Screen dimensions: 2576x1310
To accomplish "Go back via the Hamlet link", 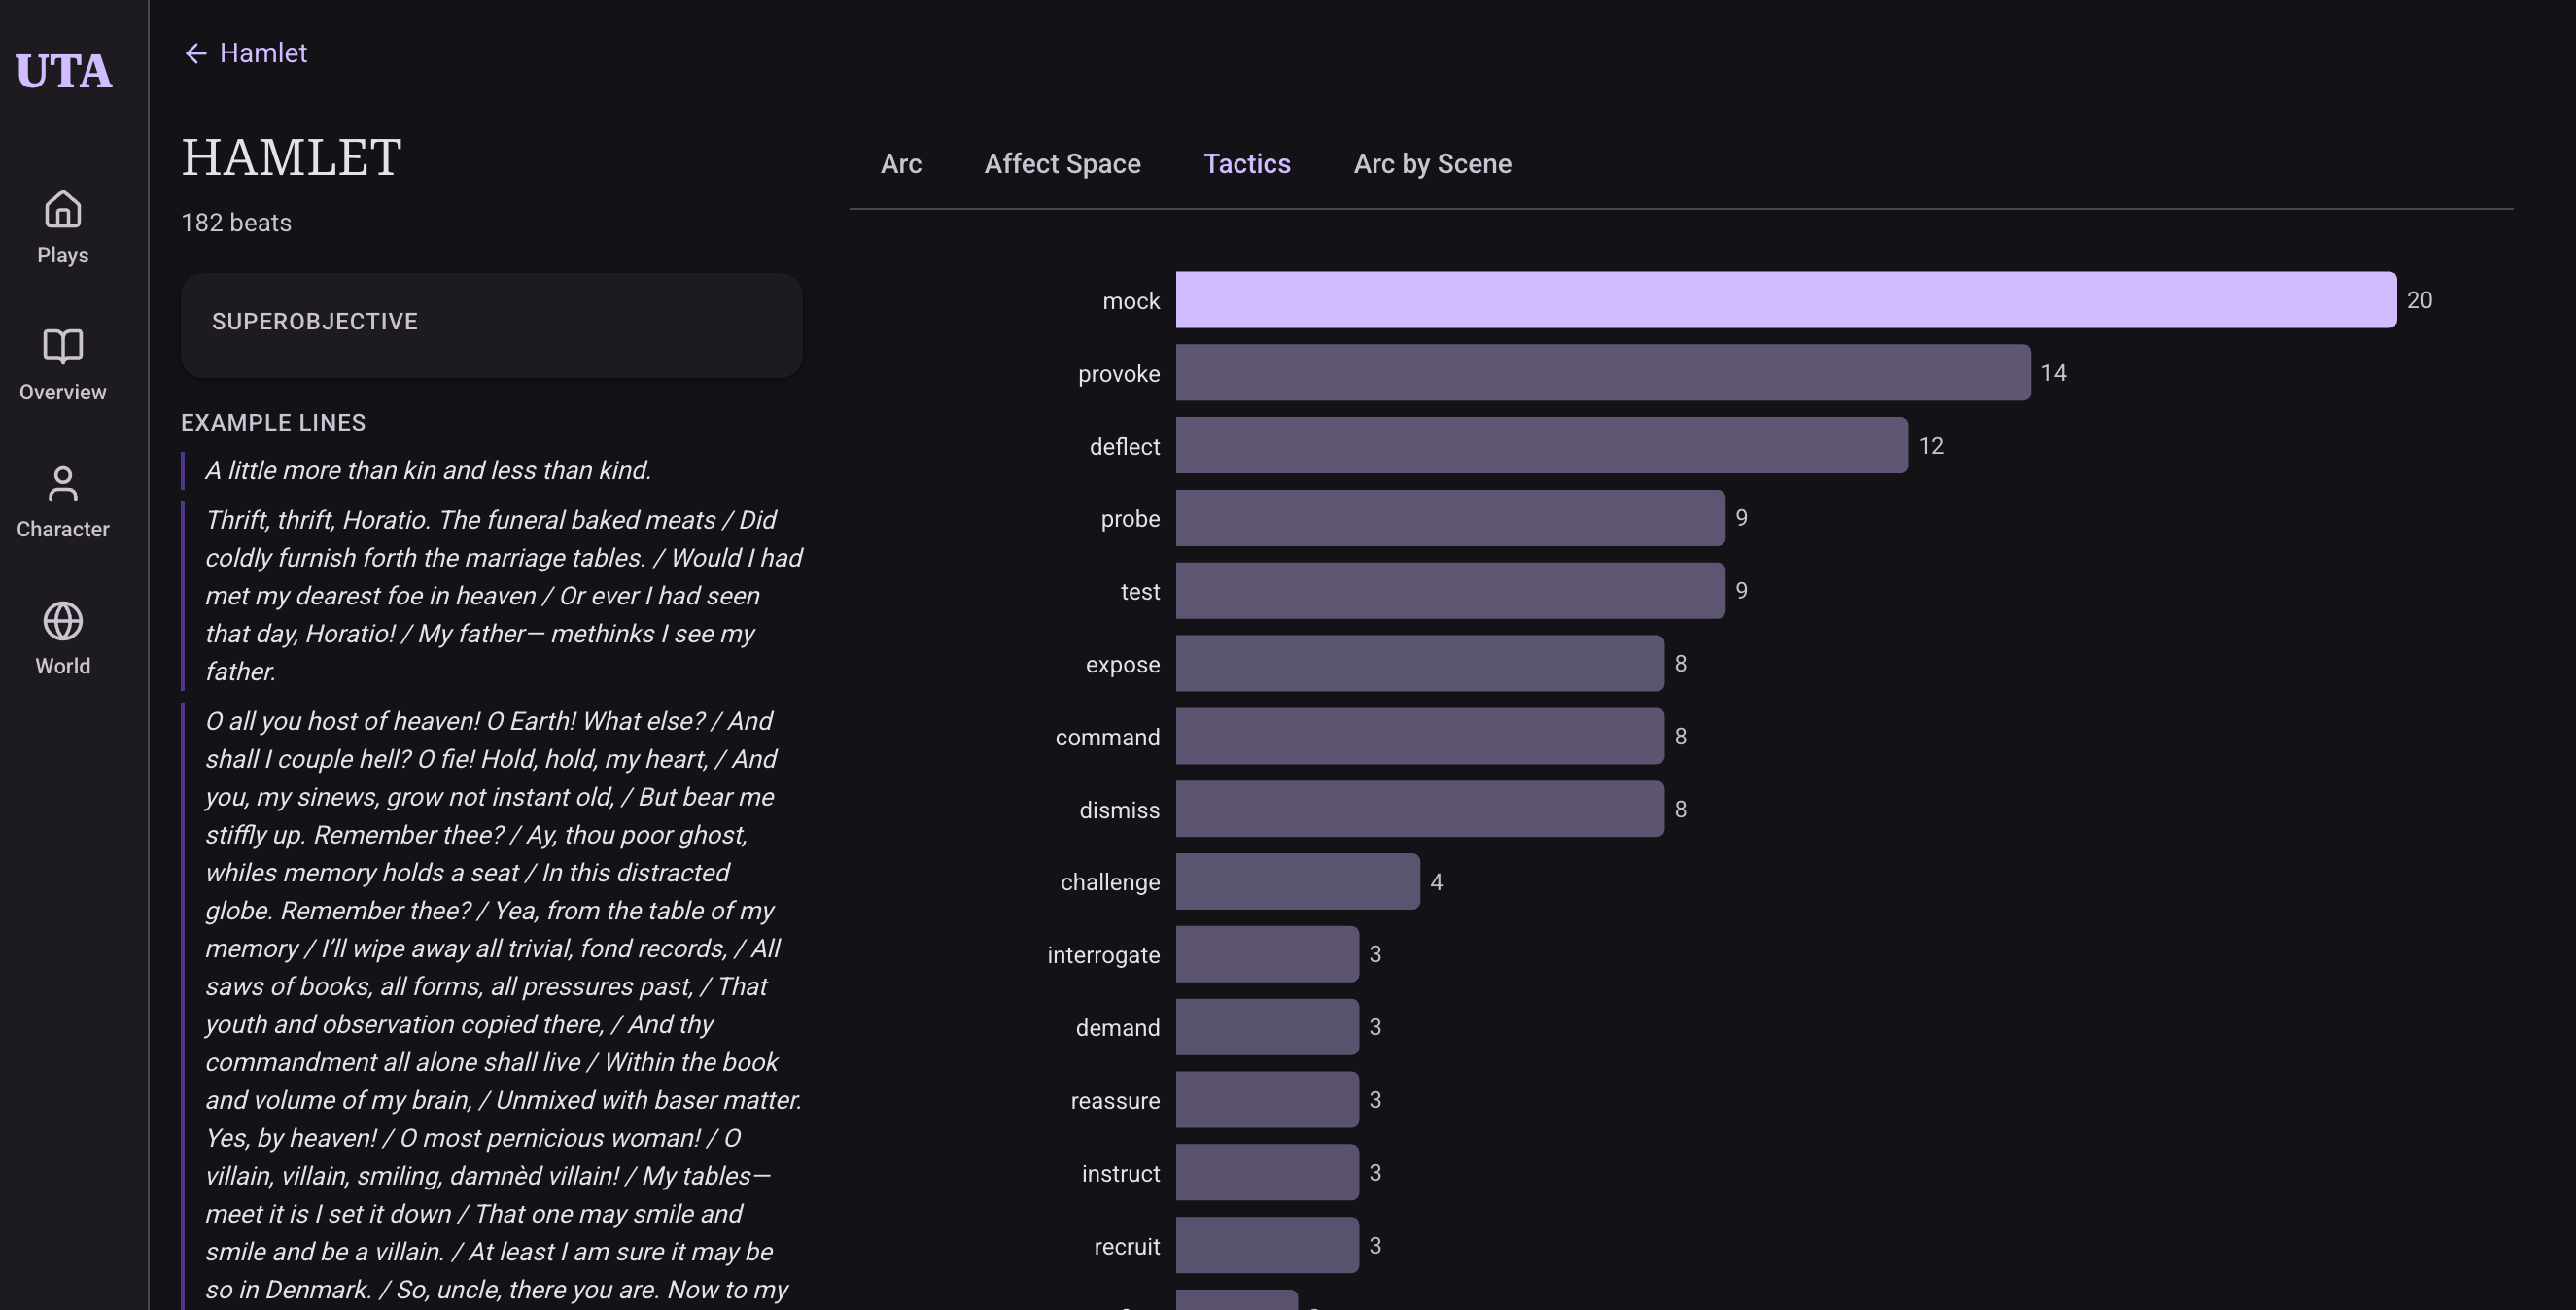I will coord(263,53).
